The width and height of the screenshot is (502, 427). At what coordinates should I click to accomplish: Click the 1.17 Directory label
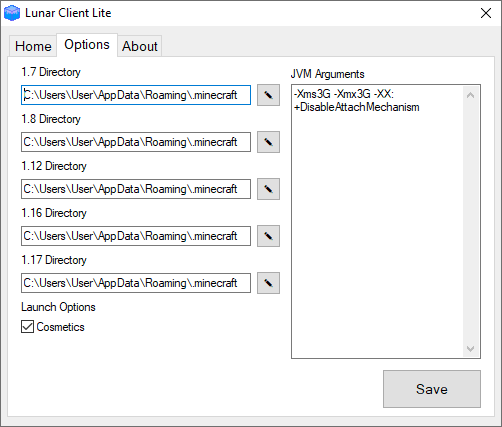click(x=54, y=260)
